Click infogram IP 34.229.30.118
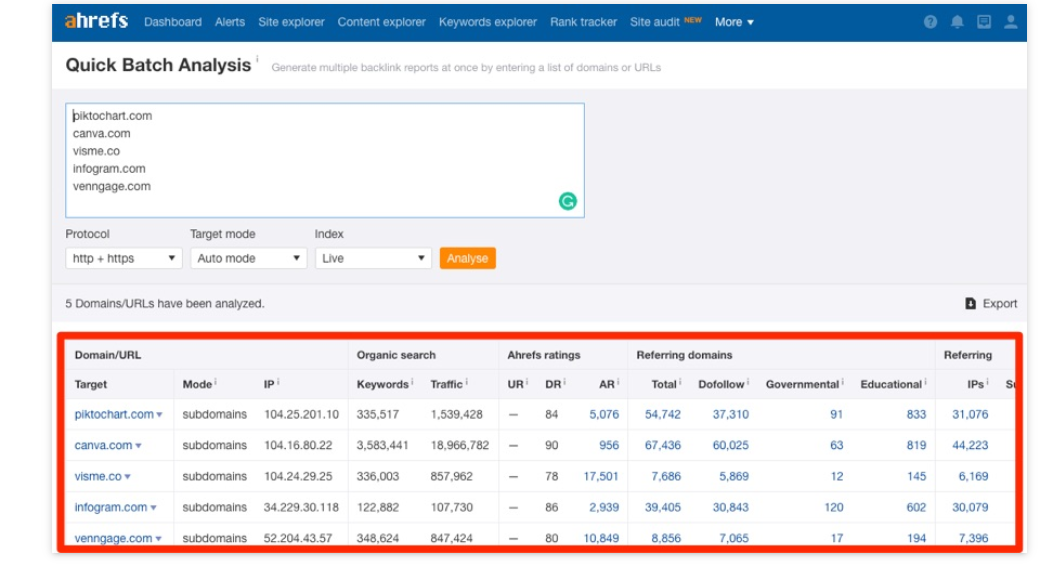1047x568 pixels. 301,507
